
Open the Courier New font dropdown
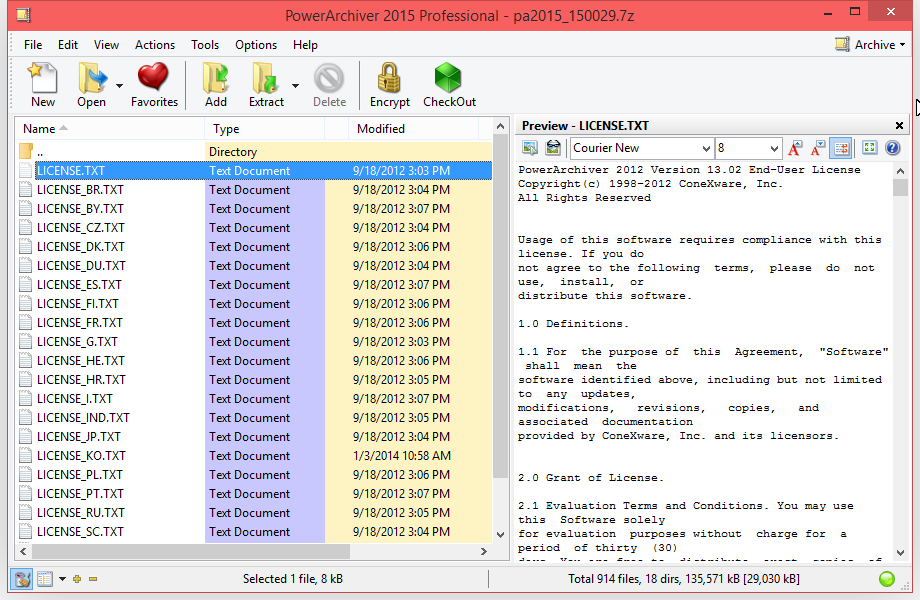pos(706,148)
